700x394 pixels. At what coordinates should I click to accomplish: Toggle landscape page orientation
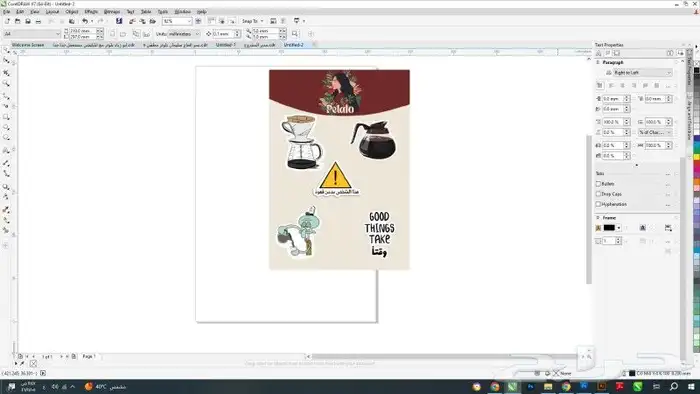click(x=123, y=34)
